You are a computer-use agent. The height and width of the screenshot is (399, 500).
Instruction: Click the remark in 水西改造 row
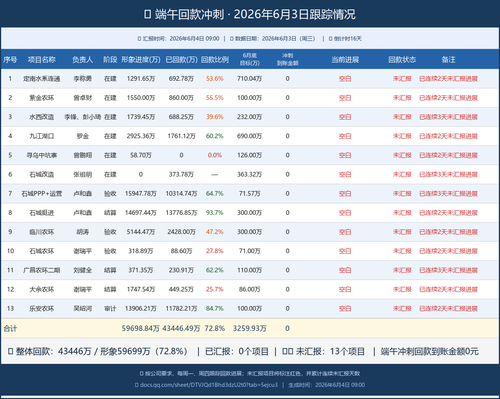point(448,117)
